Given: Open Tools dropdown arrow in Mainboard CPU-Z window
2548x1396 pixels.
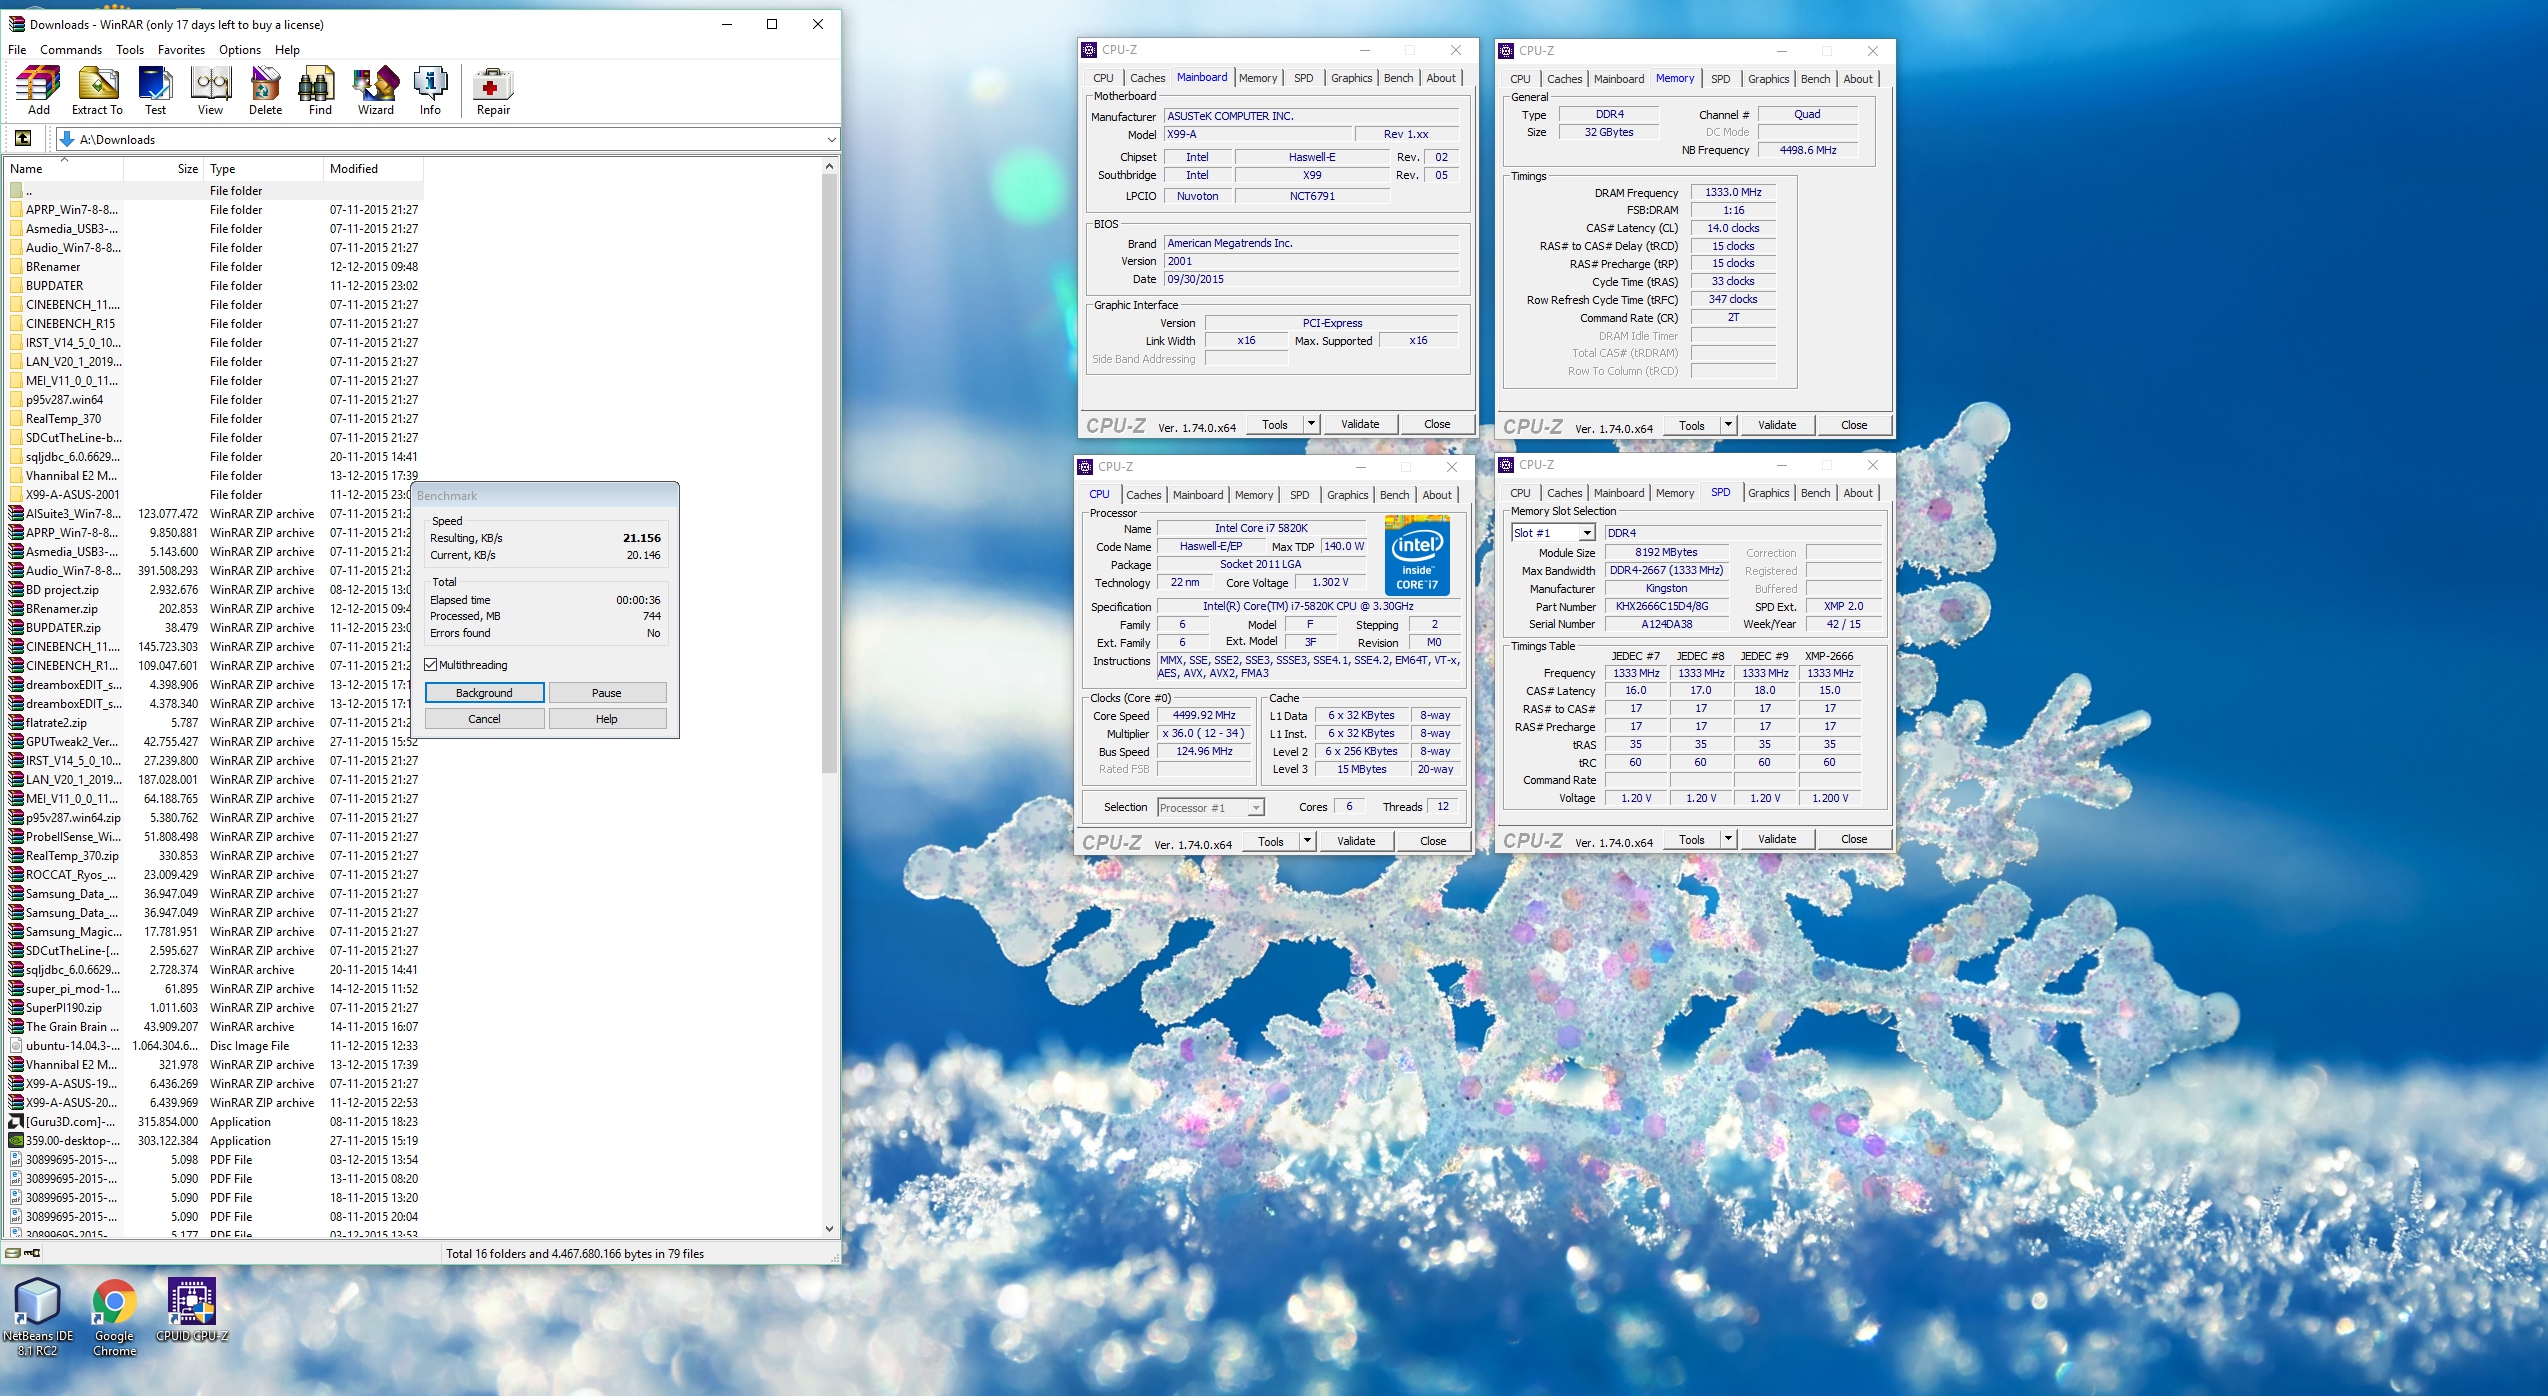Looking at the screenshot, I should pos(1311,424).
